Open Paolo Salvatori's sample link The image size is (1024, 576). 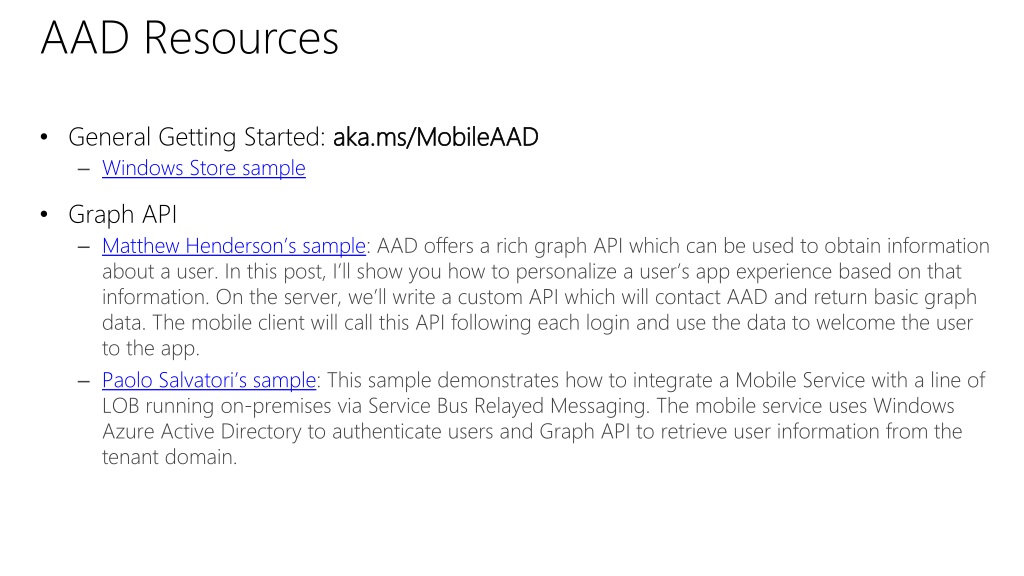point(209,380)
